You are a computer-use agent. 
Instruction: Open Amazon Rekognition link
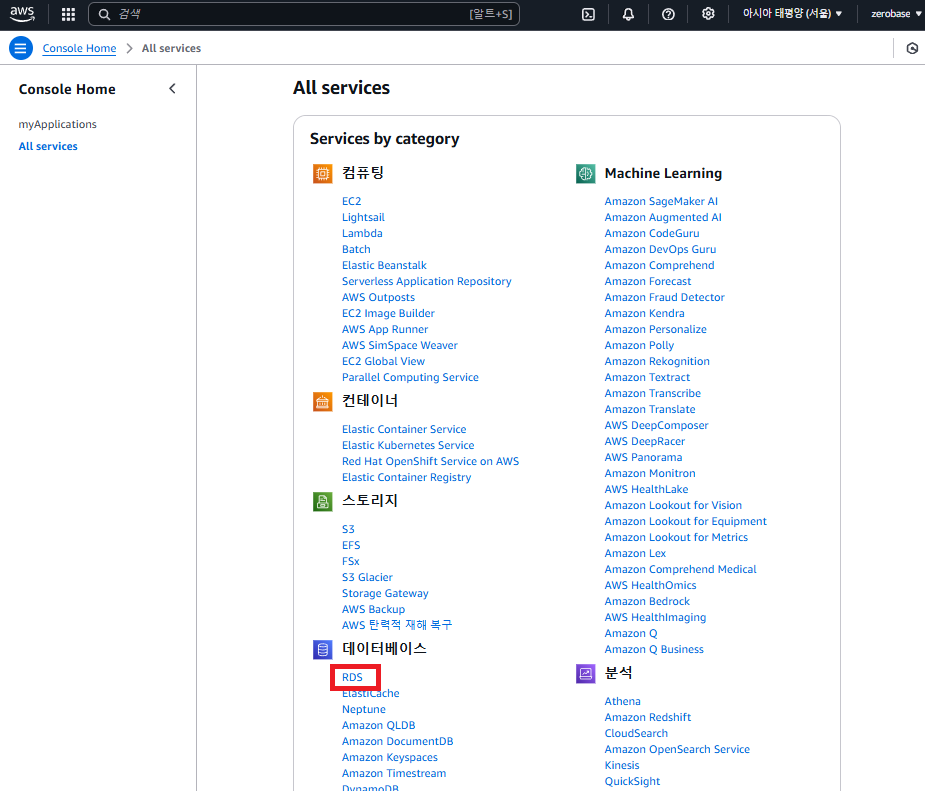click(x=657, y=361)
